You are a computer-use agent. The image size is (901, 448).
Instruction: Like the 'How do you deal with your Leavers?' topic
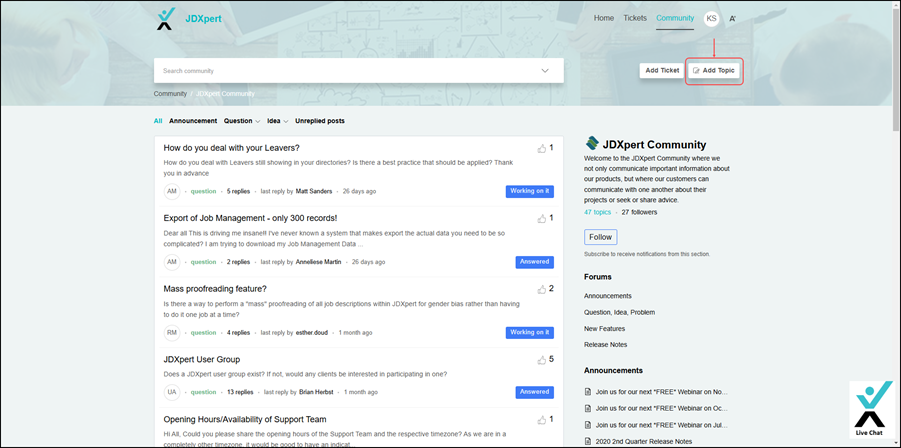[x=542, y=148]
